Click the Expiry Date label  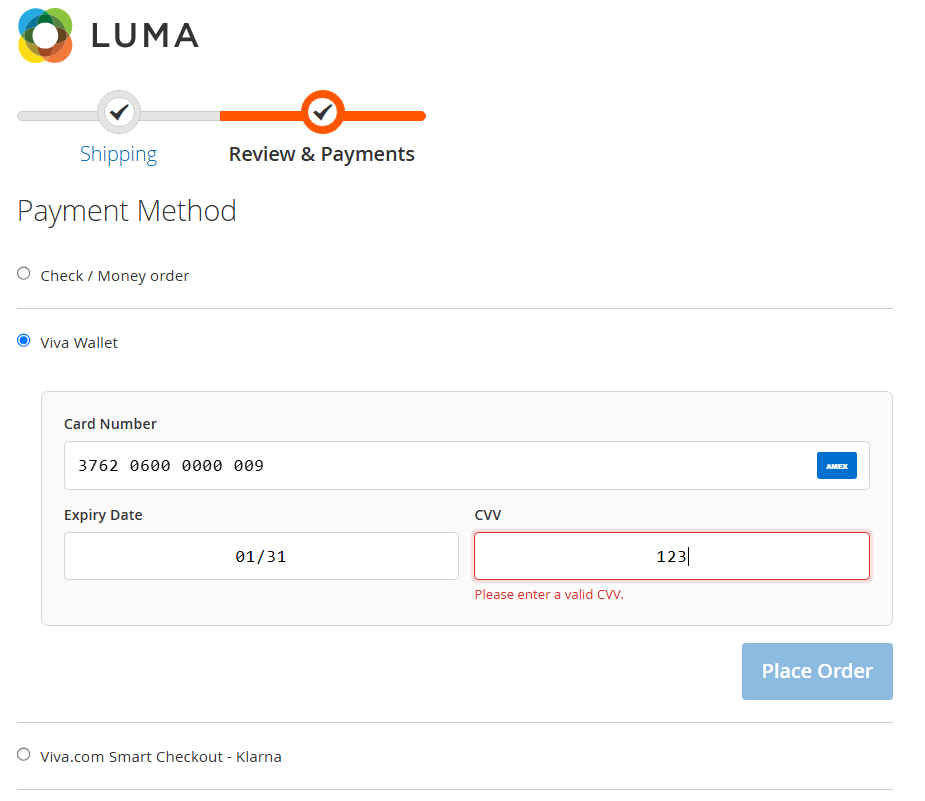coord(103,515)
